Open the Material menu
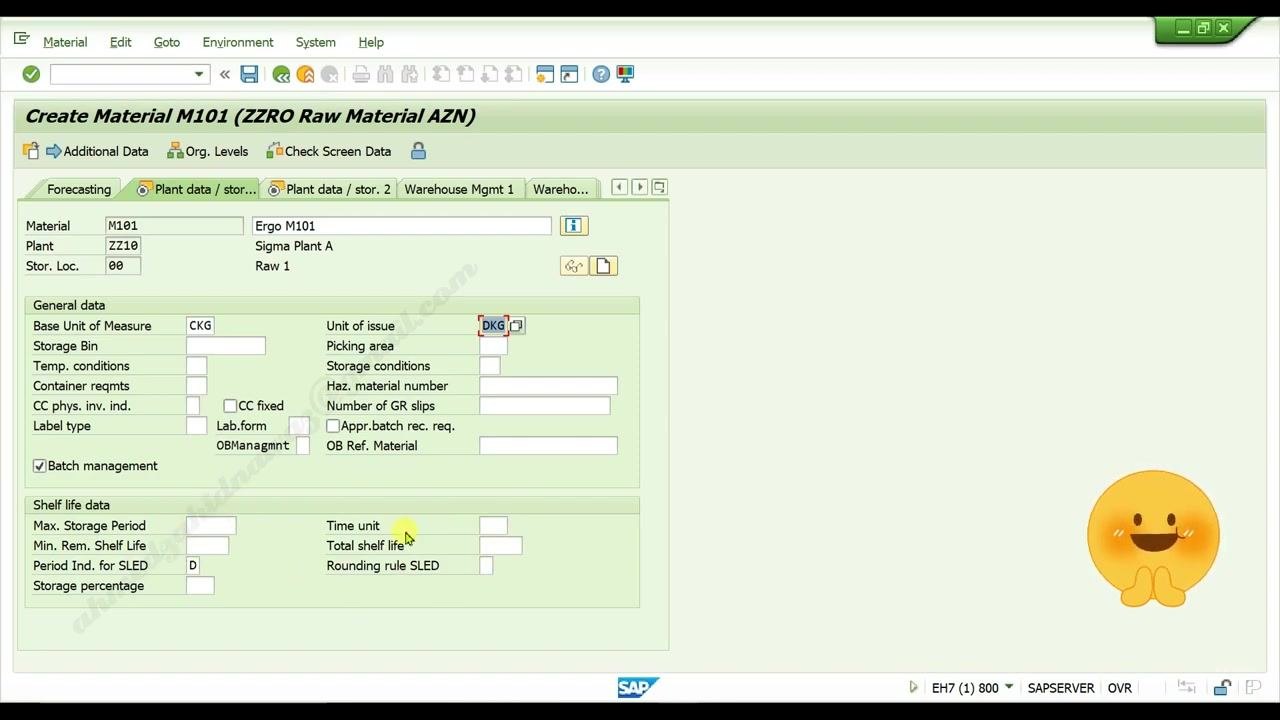This screenshot has height=720, width=1280. coord(65,42)
